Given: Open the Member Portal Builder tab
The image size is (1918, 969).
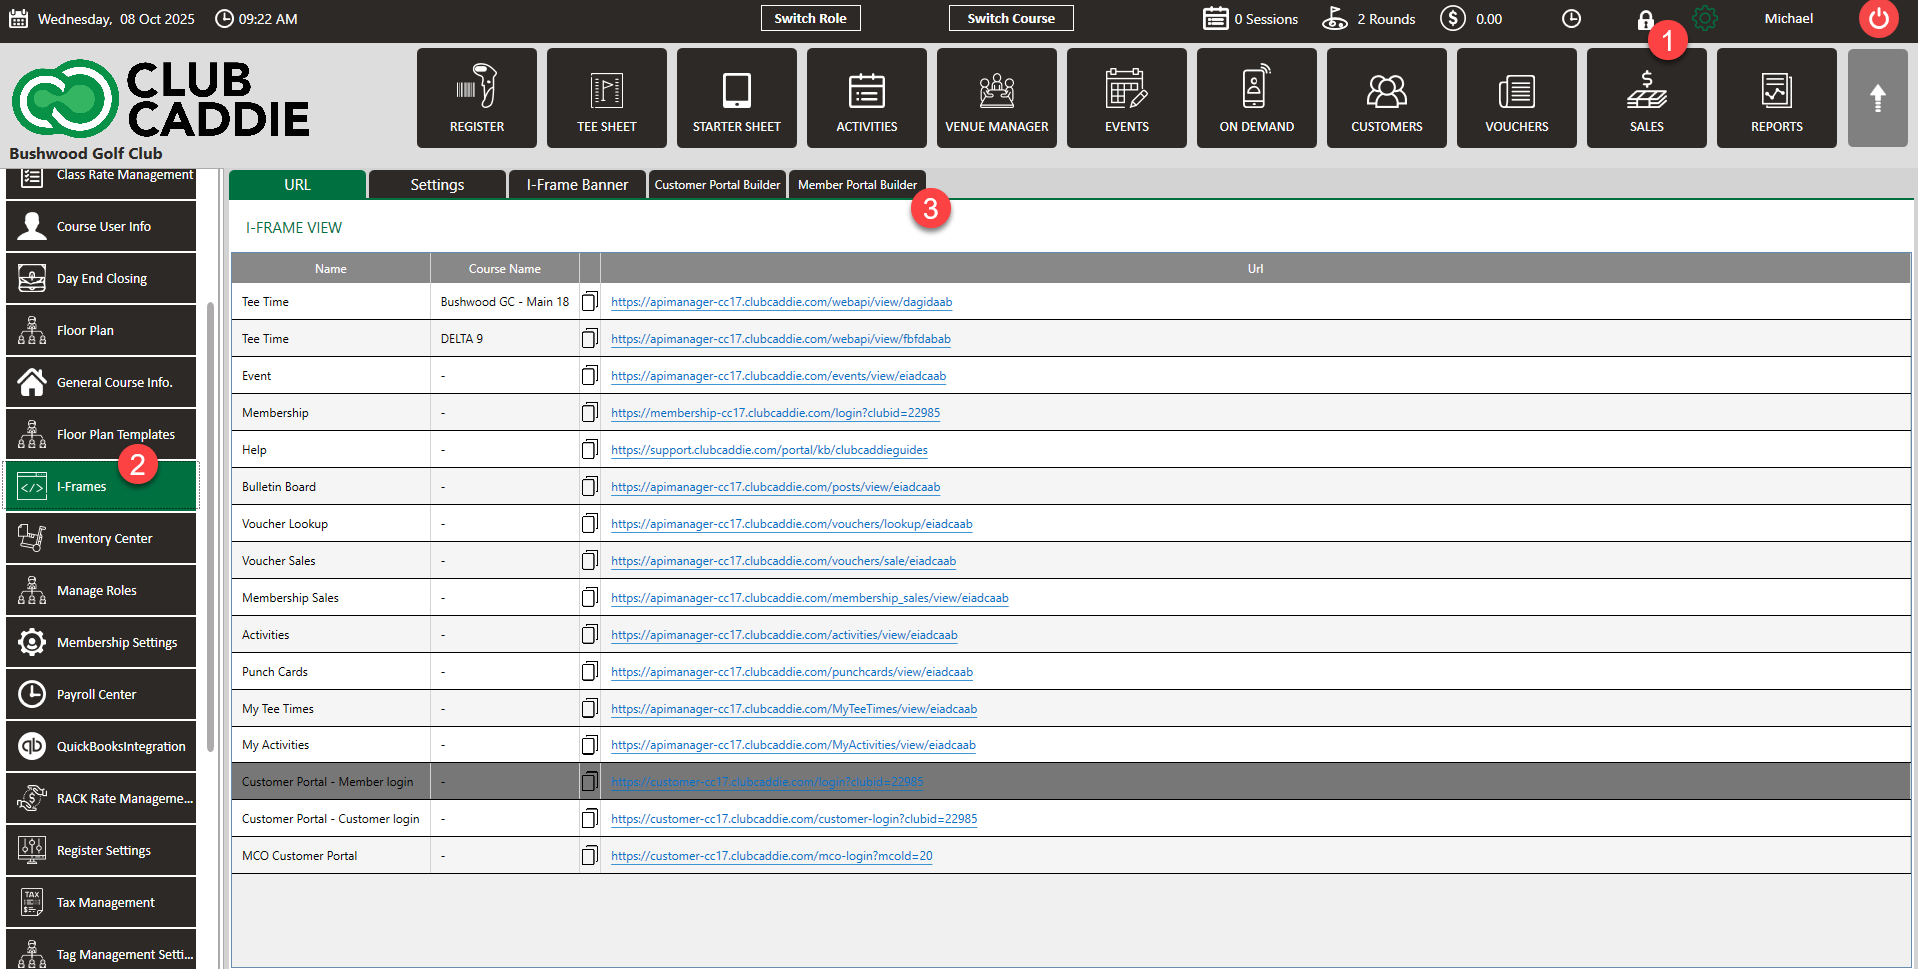Looking at the screenshot, I should coord(857,185).
